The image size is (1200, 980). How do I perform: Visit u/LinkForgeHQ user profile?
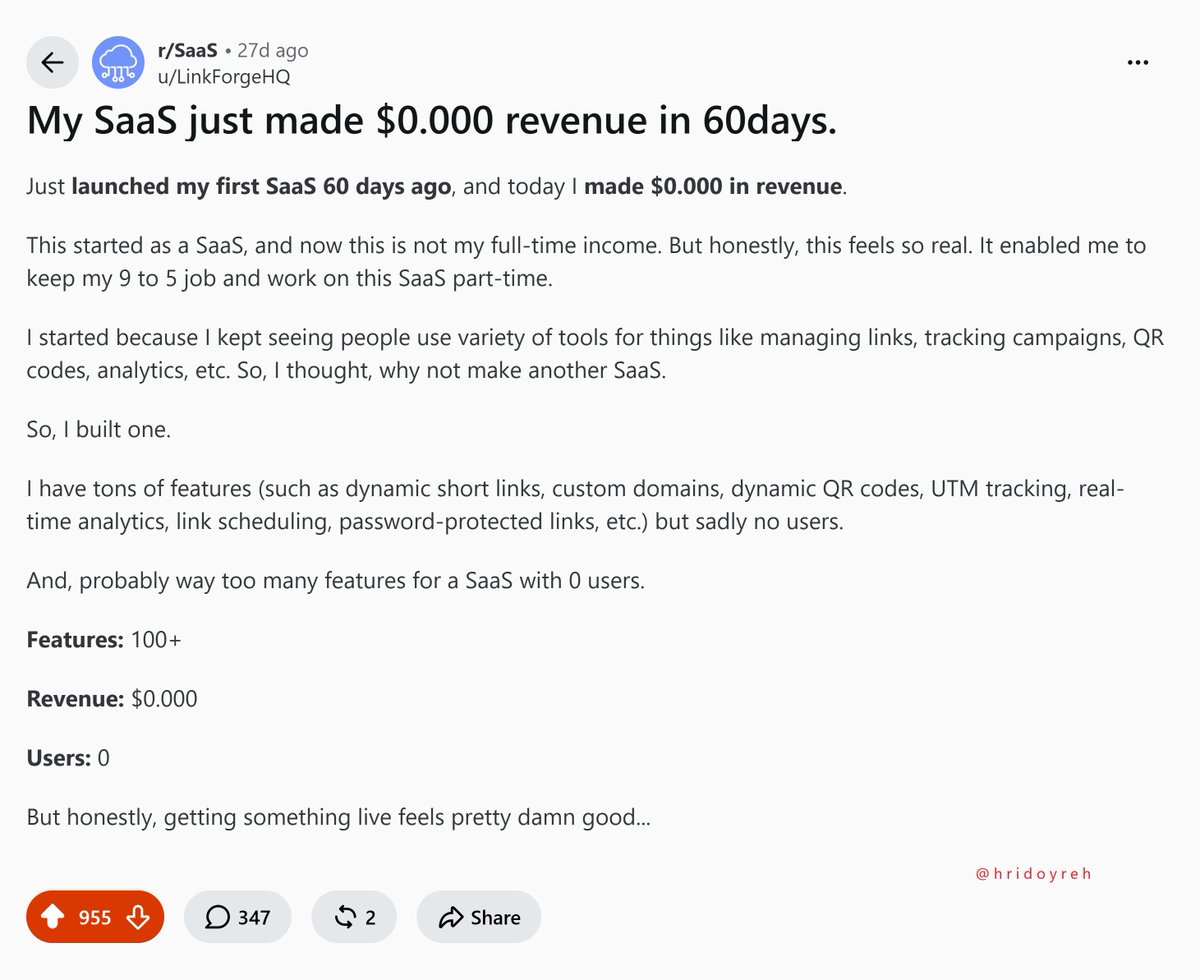coord(224,77)
